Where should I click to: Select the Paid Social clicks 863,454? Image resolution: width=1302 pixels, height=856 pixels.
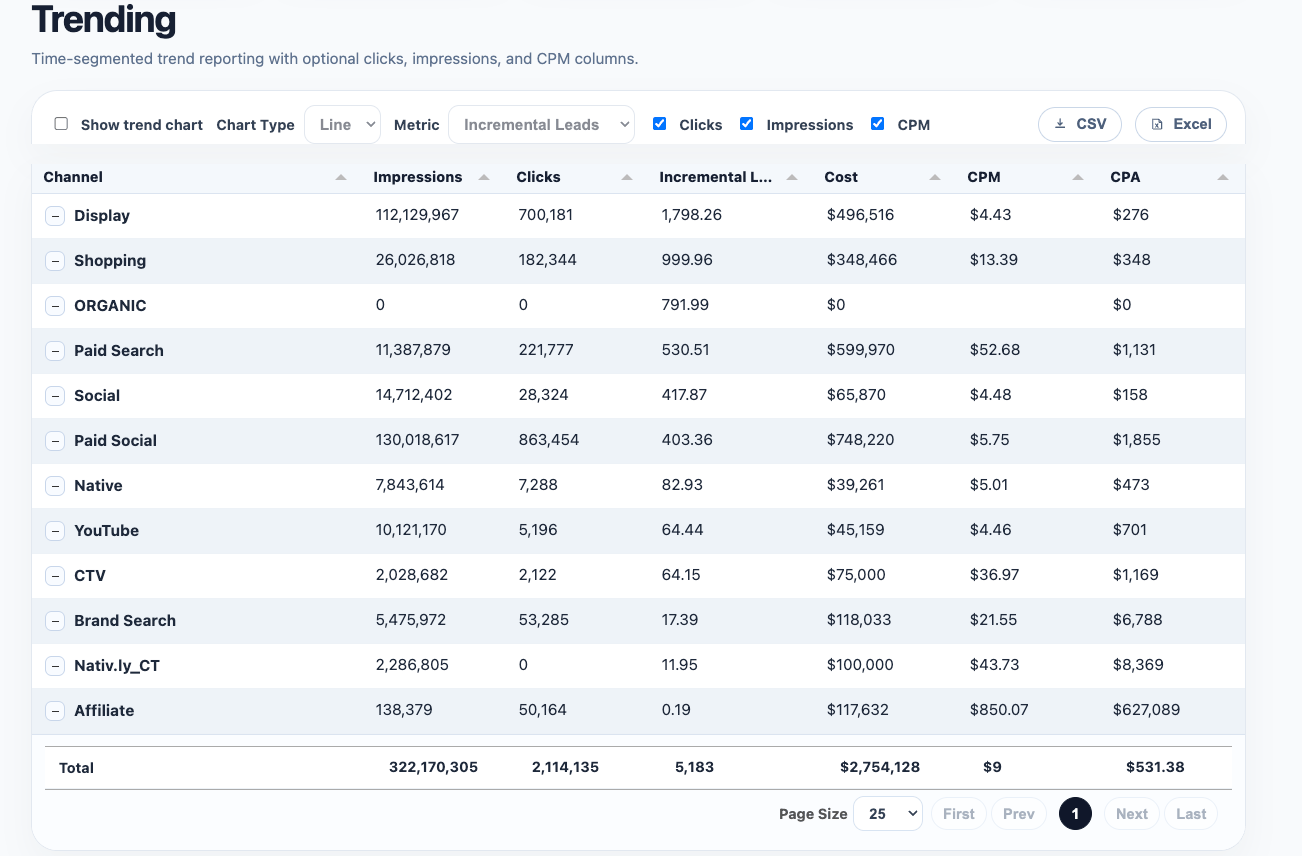pos(549,440)
